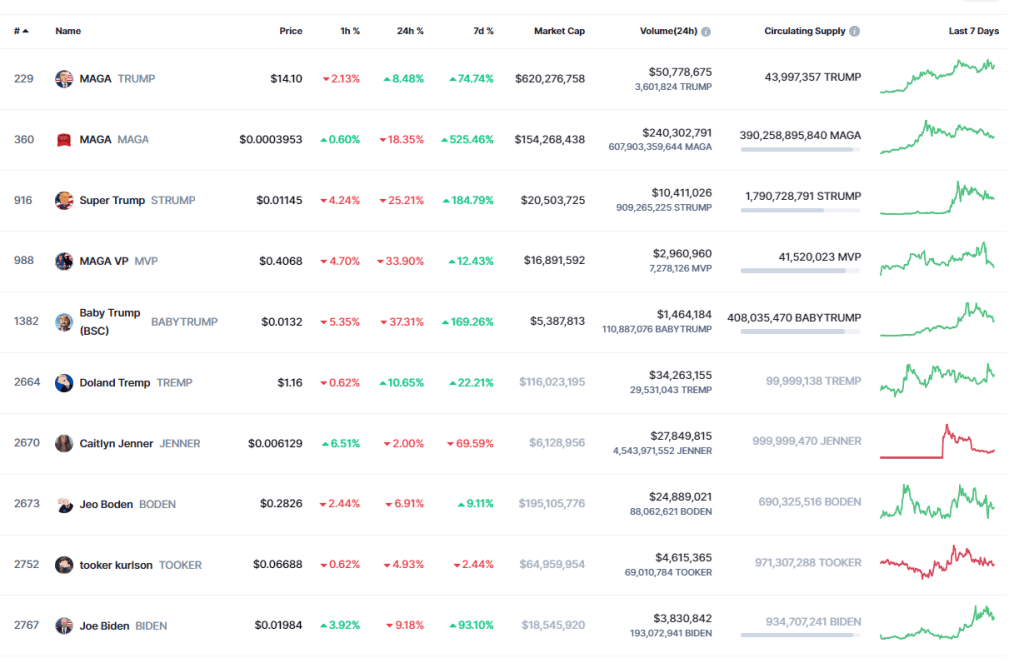Image resolution: width=1024 pixels, height=663 pixels.
Task: Click the MAGA TRUMP 7-day sparkline chart
Action: tap(937, 76)
